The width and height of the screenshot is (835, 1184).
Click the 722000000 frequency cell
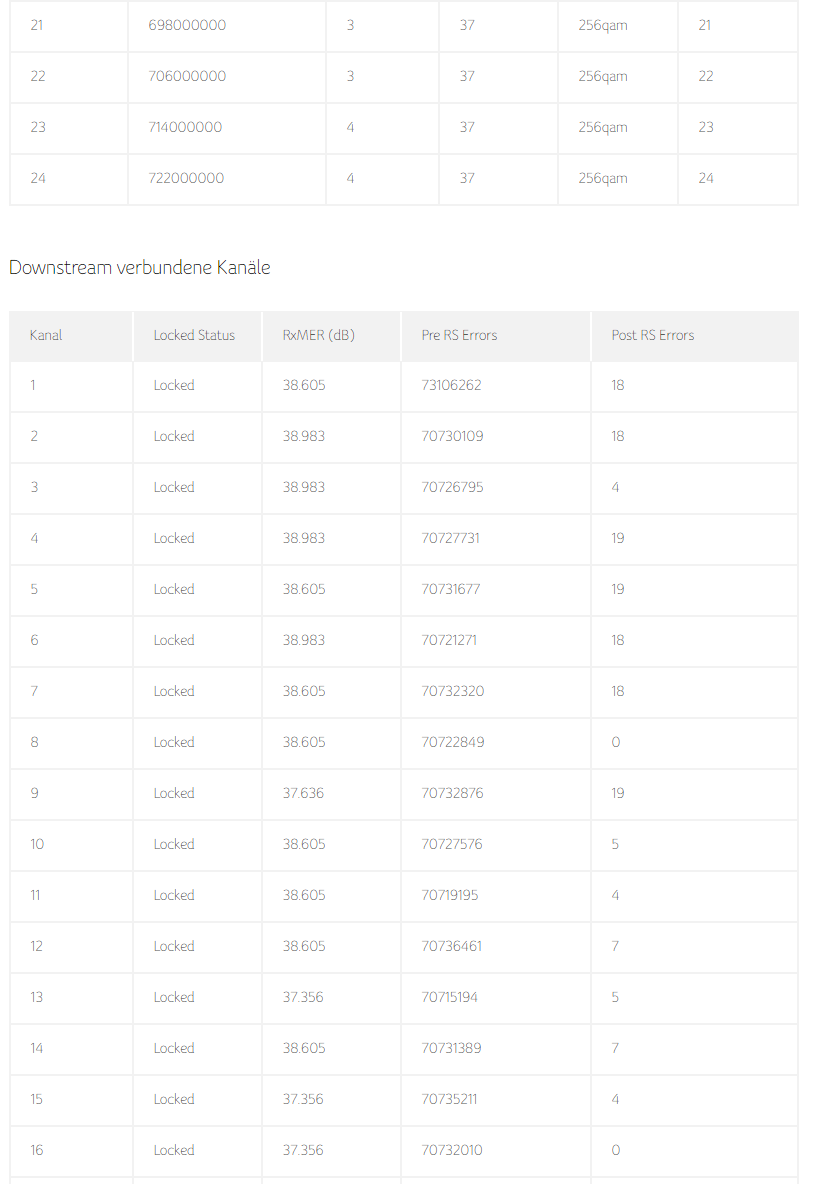186,178
